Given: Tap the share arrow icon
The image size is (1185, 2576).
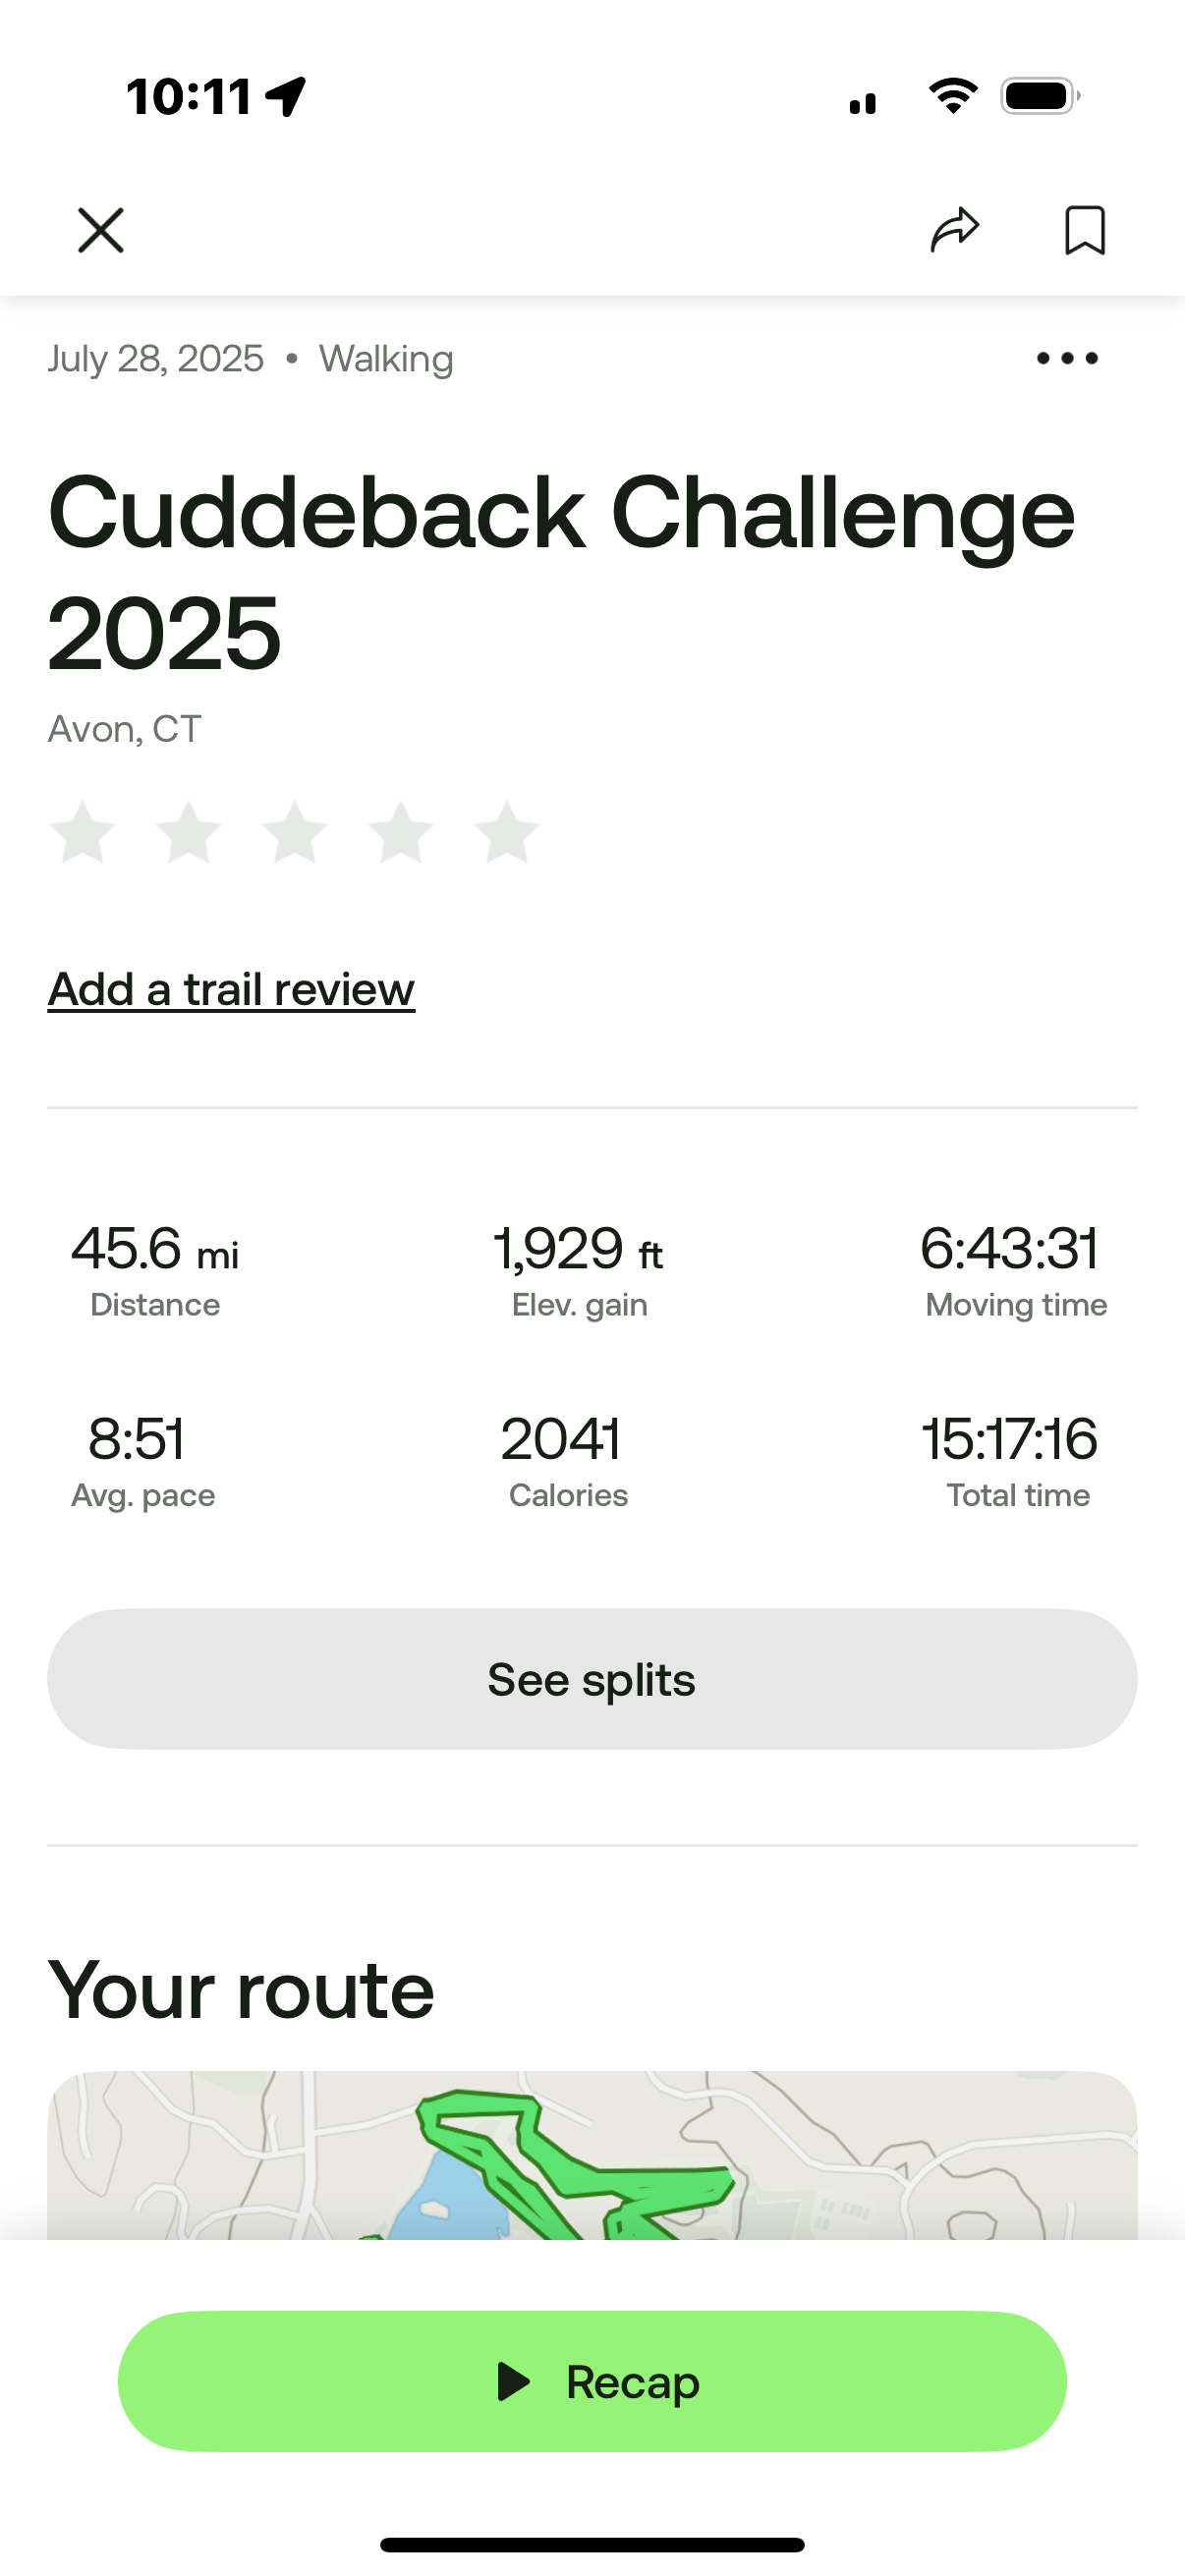Looking at the screenshot, I should 955,231.
